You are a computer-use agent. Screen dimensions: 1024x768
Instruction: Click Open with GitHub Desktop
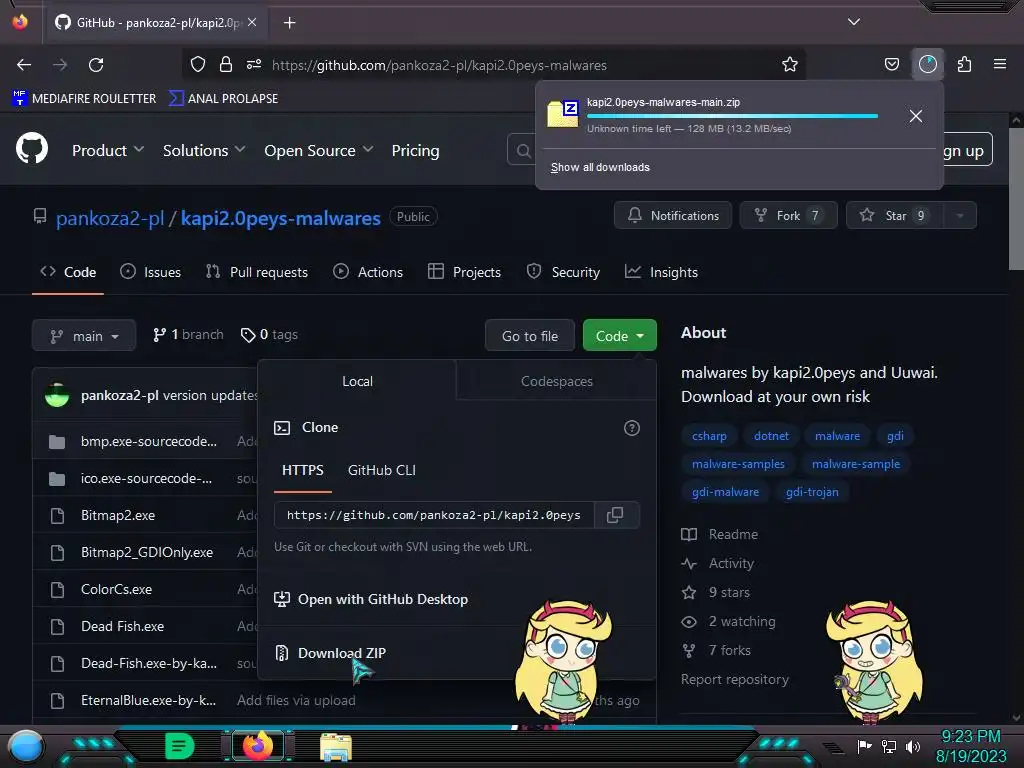371,599
